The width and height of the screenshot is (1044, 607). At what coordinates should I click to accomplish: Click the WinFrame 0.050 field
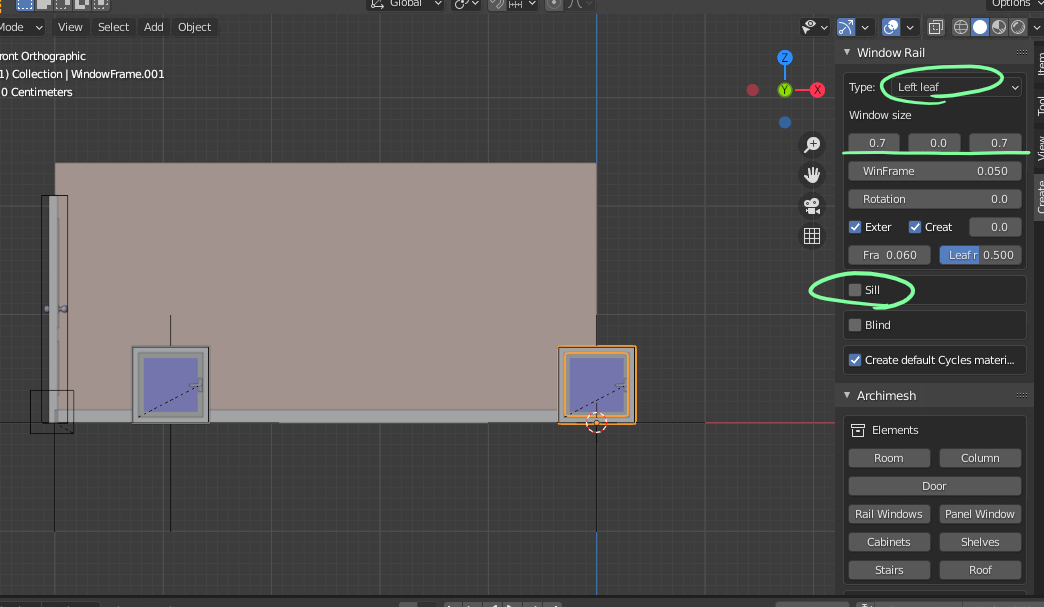click(935, 171)
